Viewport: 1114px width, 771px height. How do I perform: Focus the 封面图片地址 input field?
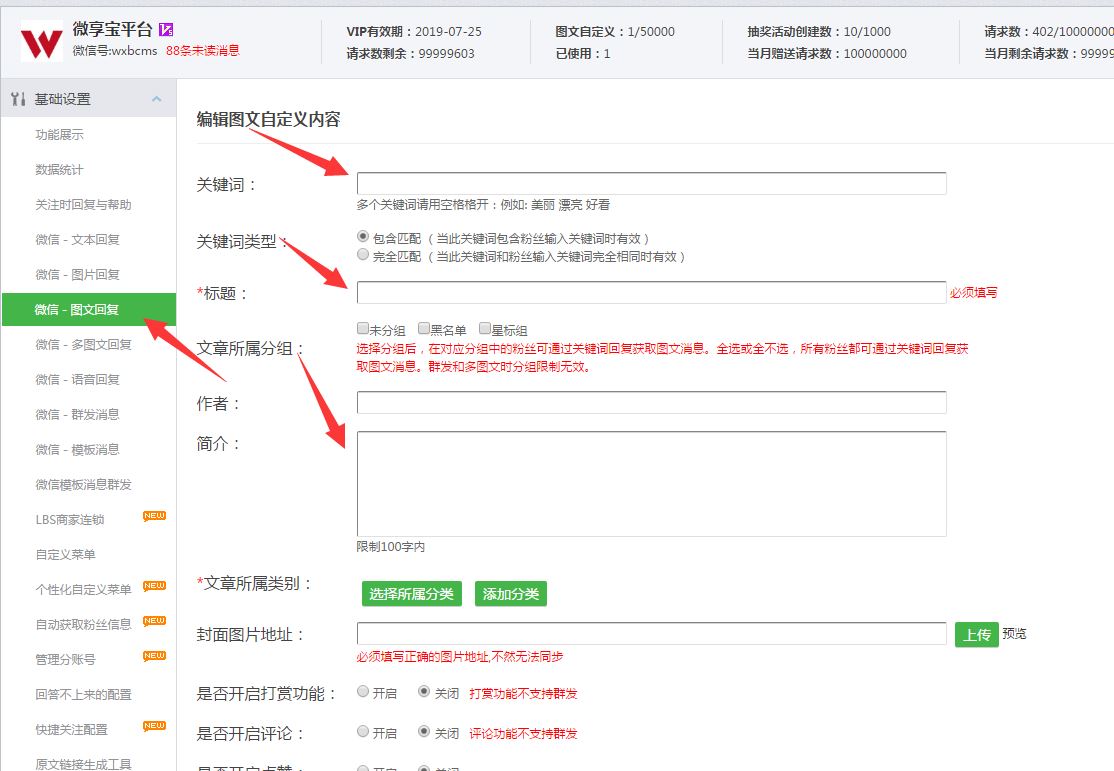[x=651, y=633]
